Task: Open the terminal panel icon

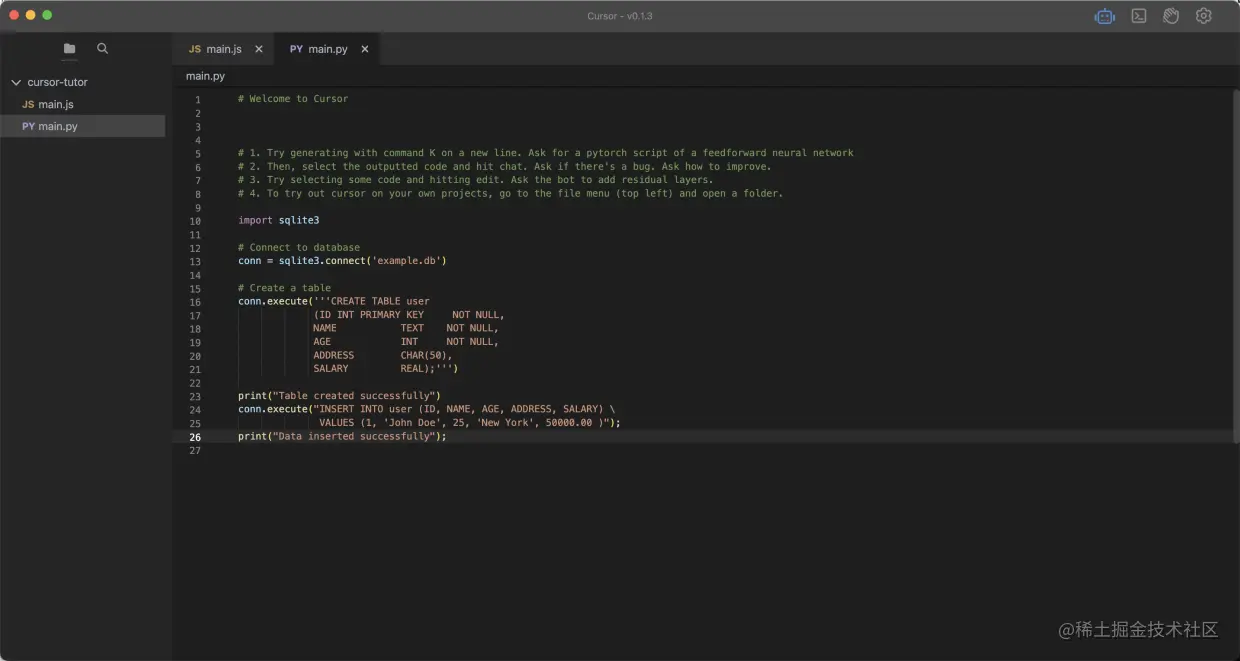Action: tap(1139, 16)
